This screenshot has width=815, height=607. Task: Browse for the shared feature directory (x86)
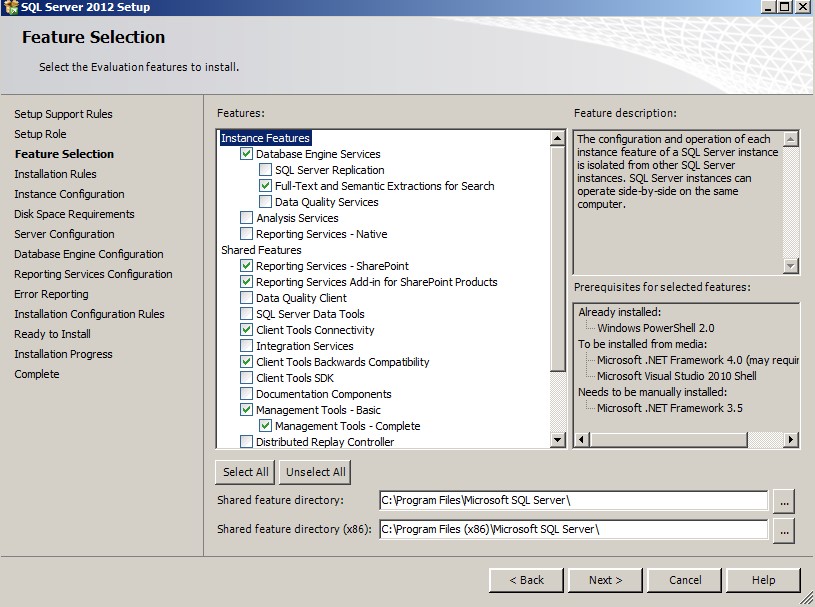(x=784, y=530)
